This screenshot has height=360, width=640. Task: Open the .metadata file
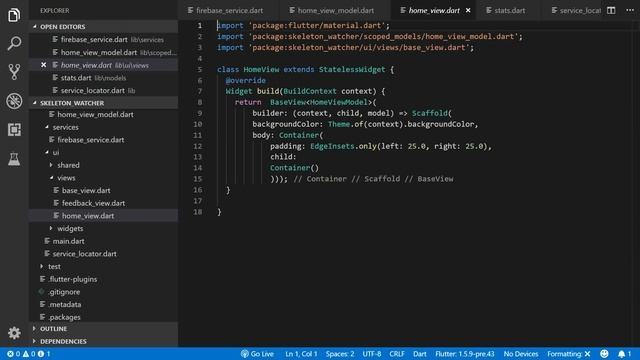104,304
